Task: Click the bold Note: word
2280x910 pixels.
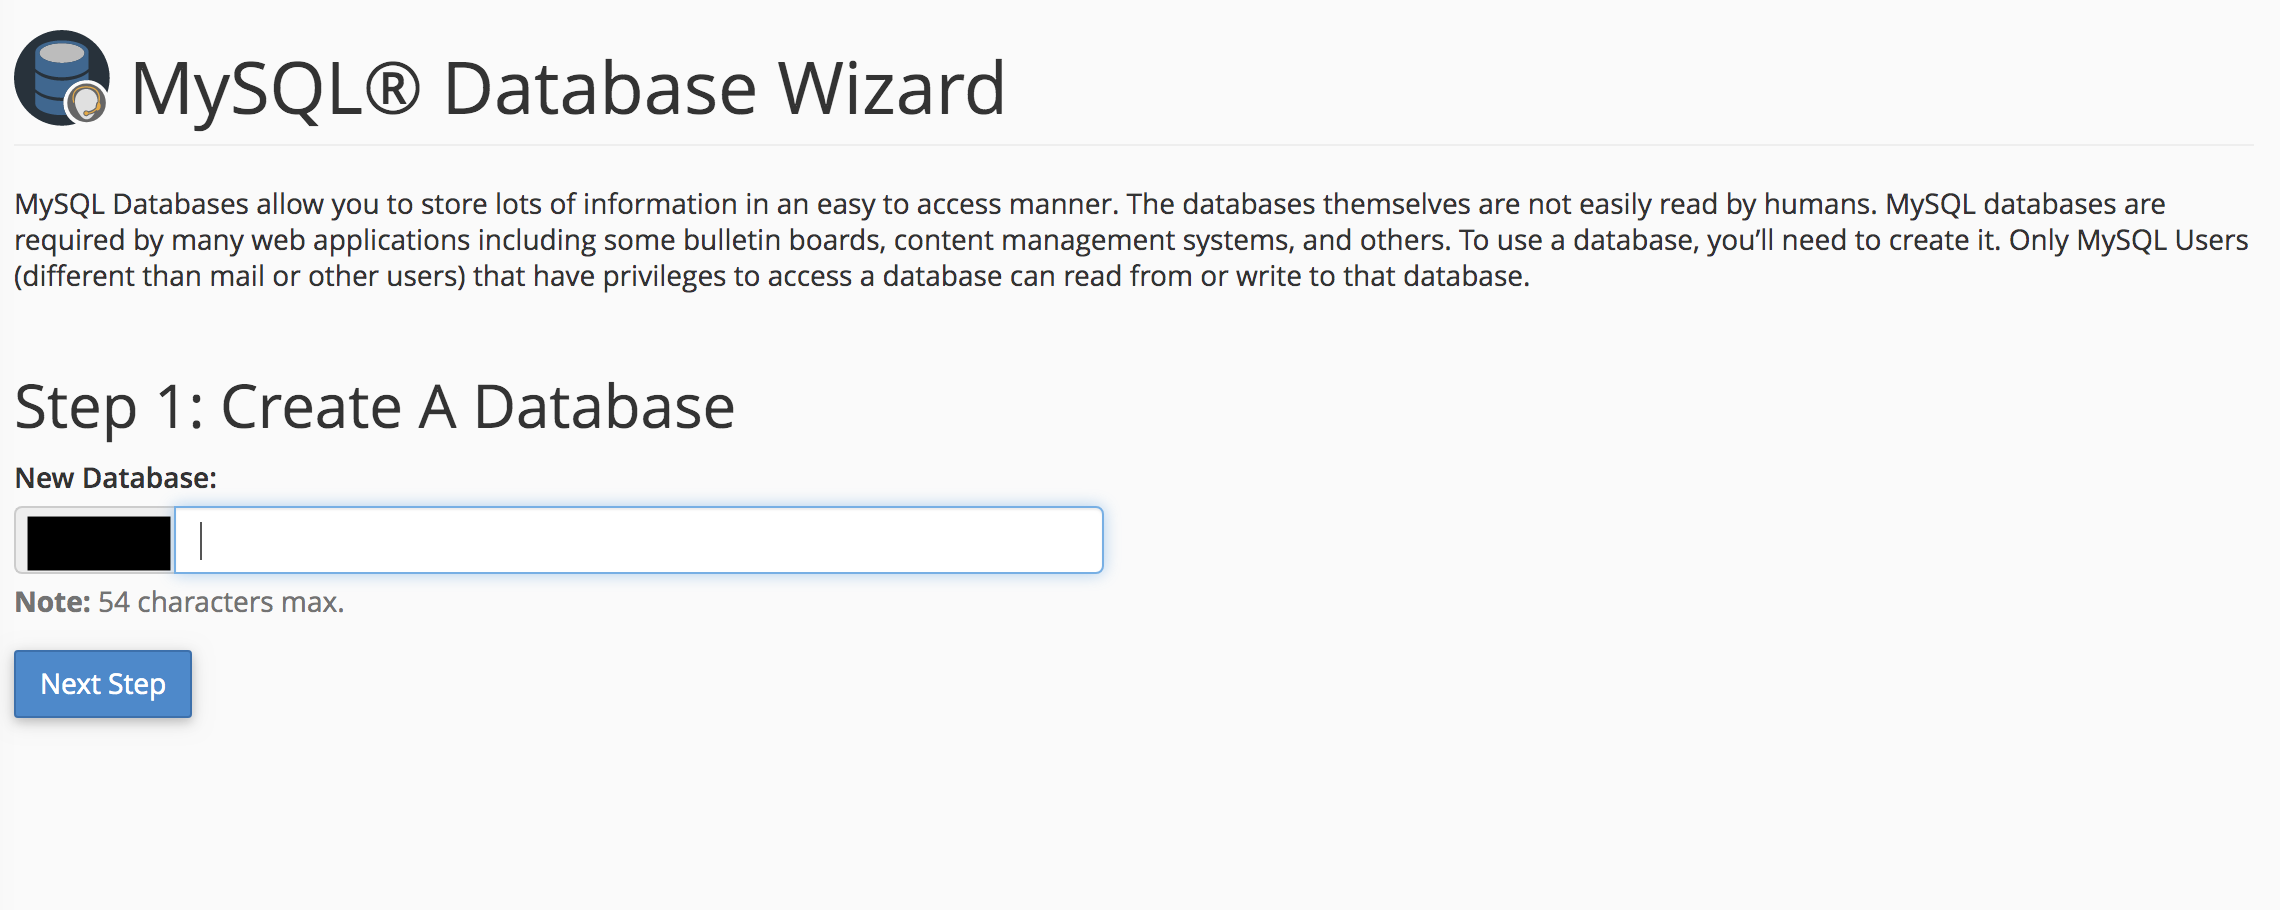Action: (52, 602)
